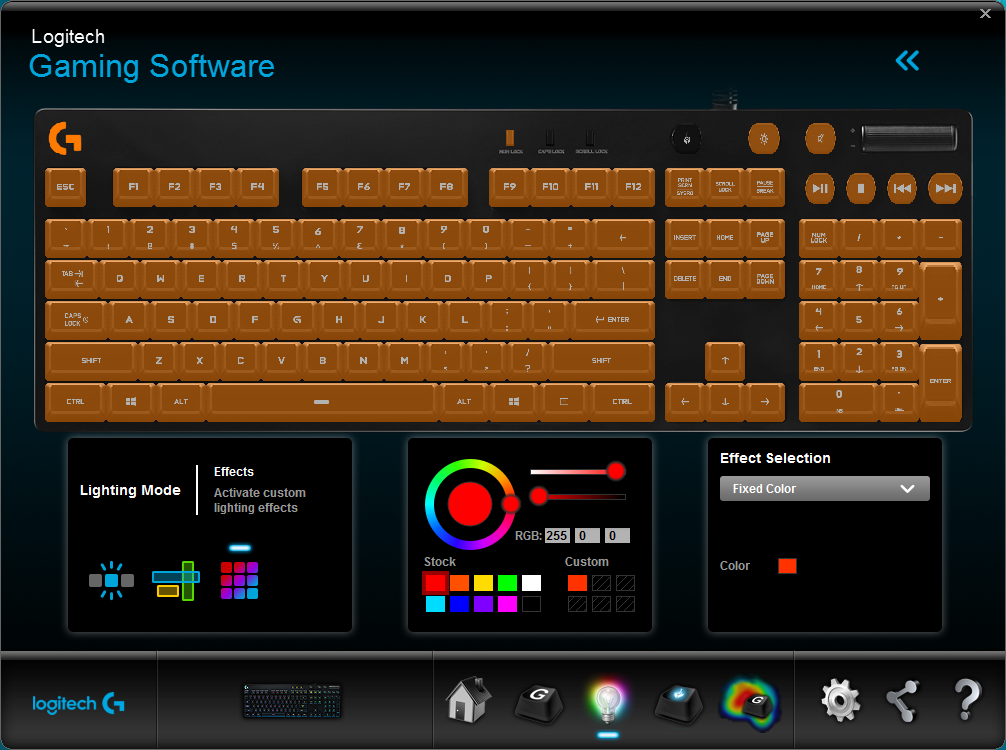Select the left SHIFT key on keyboard
Screen dimensions: 1006x750
point(91,361)
